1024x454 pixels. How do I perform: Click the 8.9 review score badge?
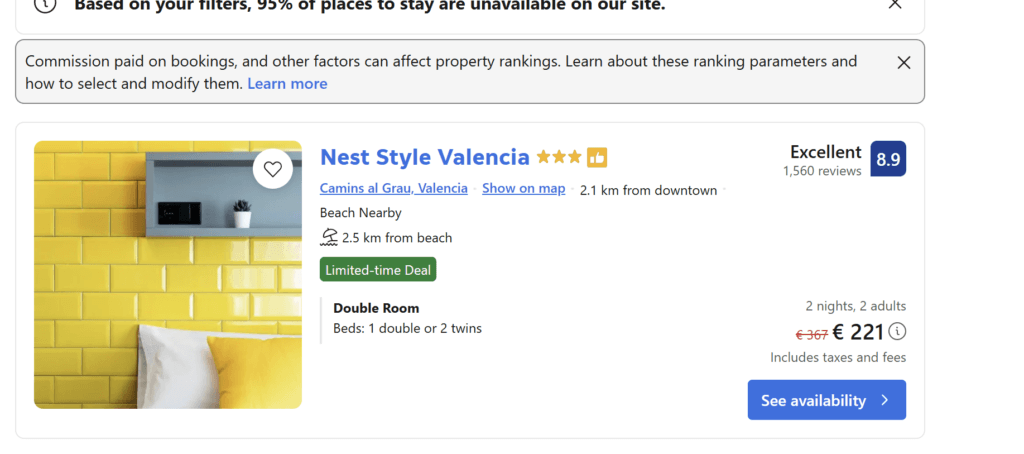(x=887, y=159)
